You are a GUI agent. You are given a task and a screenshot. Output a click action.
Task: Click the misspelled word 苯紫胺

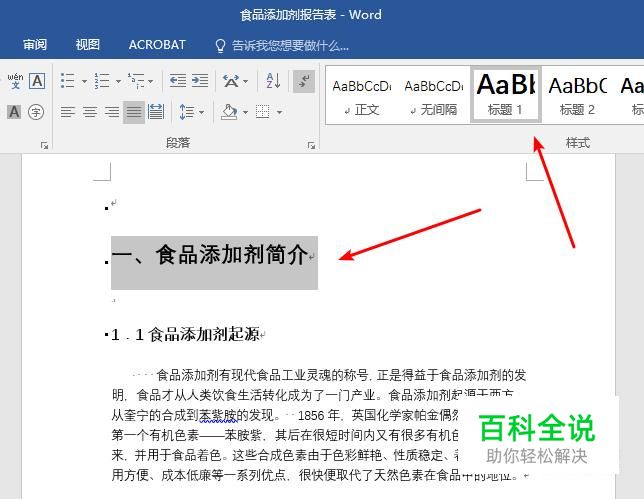click(218, 415)
